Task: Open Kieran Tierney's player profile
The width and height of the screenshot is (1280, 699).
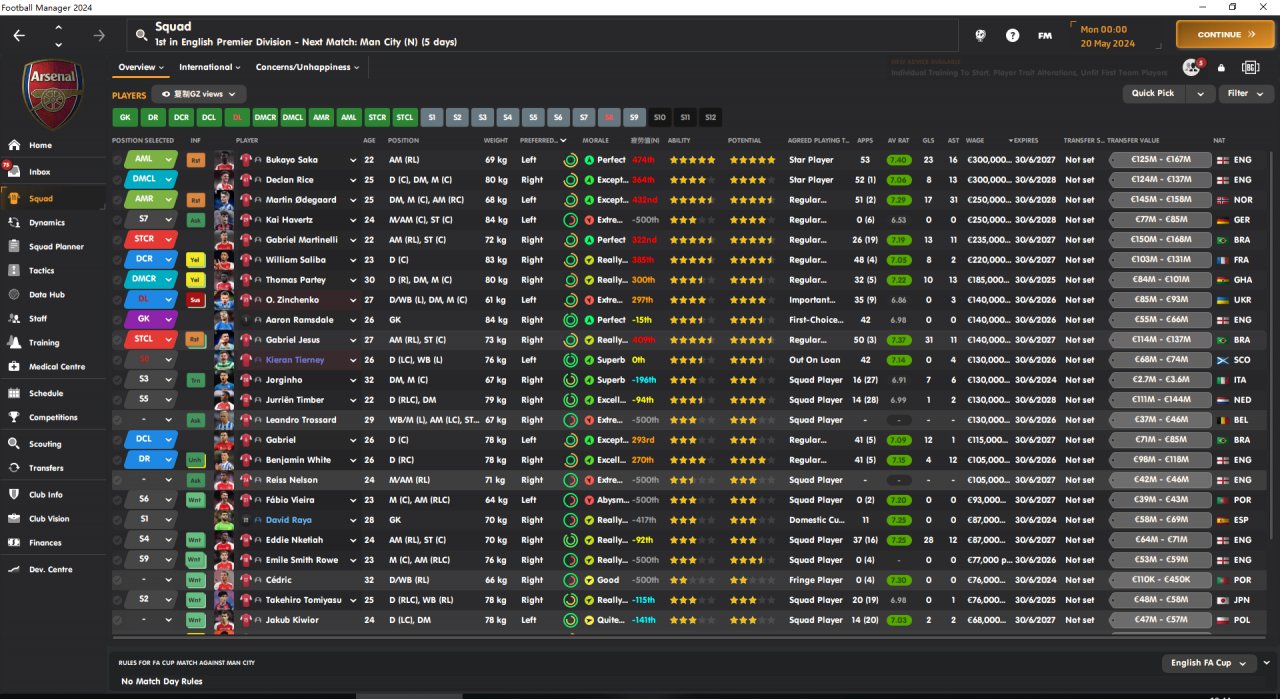Action: coord(295,360)
